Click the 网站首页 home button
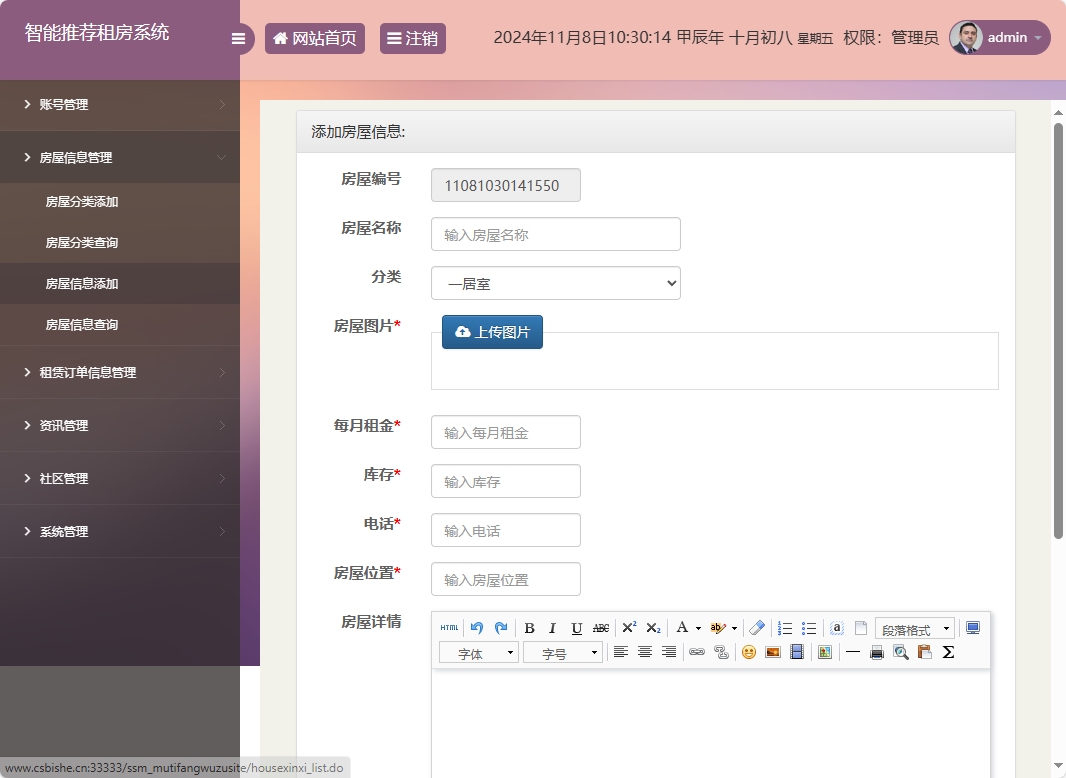The height and width of the screenshot is (778, 1066). click(314, 39)
